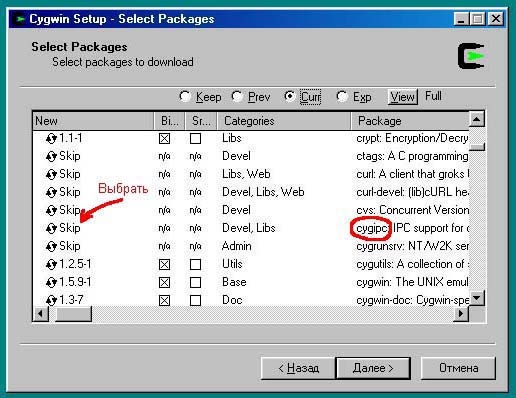Click the cycle icon for crypt version 1.1-1
The image size is (516, 398).
tap(51, 138)
